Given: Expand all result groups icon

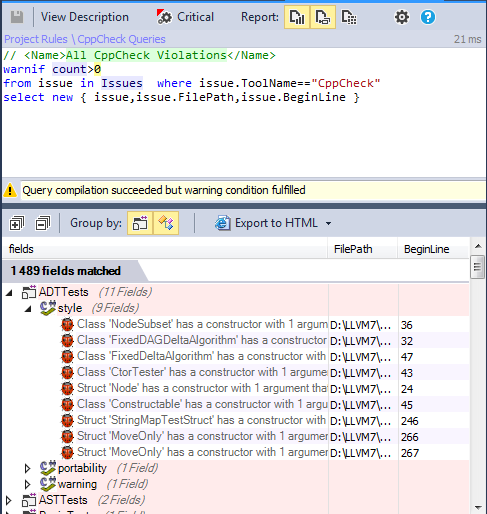Looking at the screenshot, I should point(17,223).
